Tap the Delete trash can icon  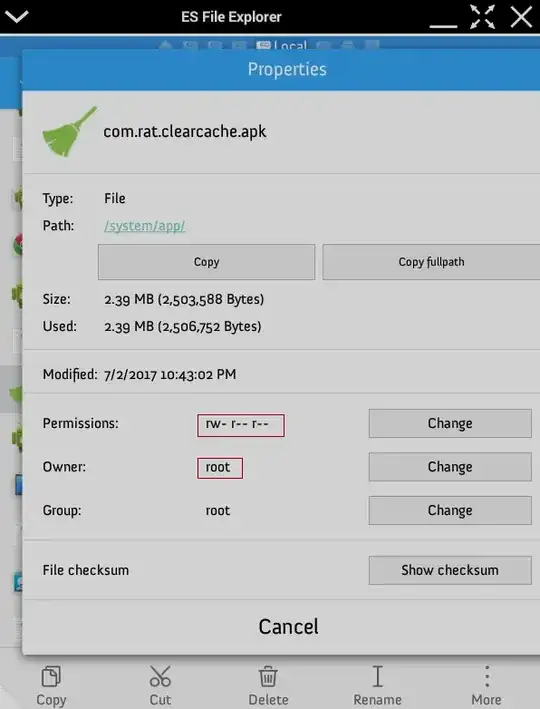point(268,676)
